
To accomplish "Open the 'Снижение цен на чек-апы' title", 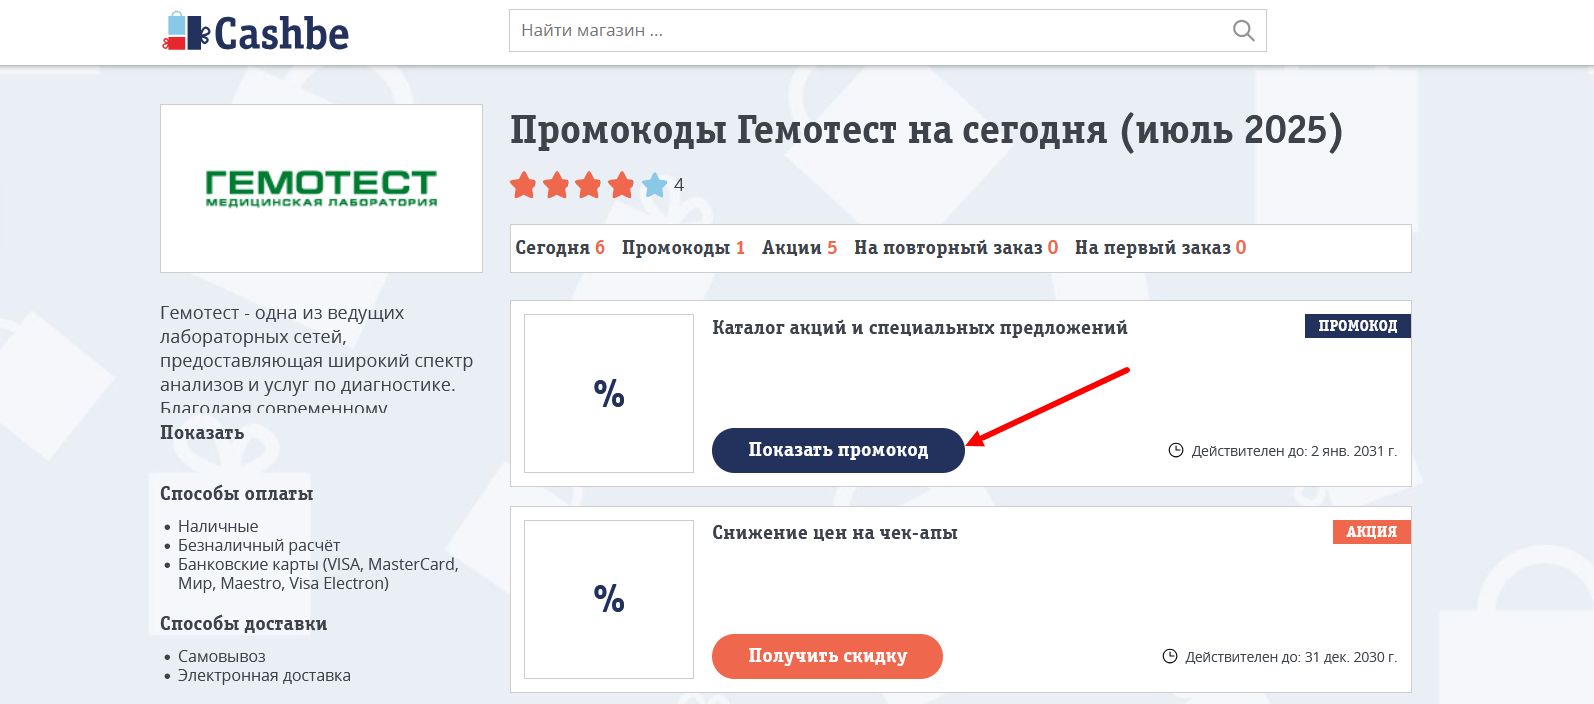I will (x=835, y=533).
